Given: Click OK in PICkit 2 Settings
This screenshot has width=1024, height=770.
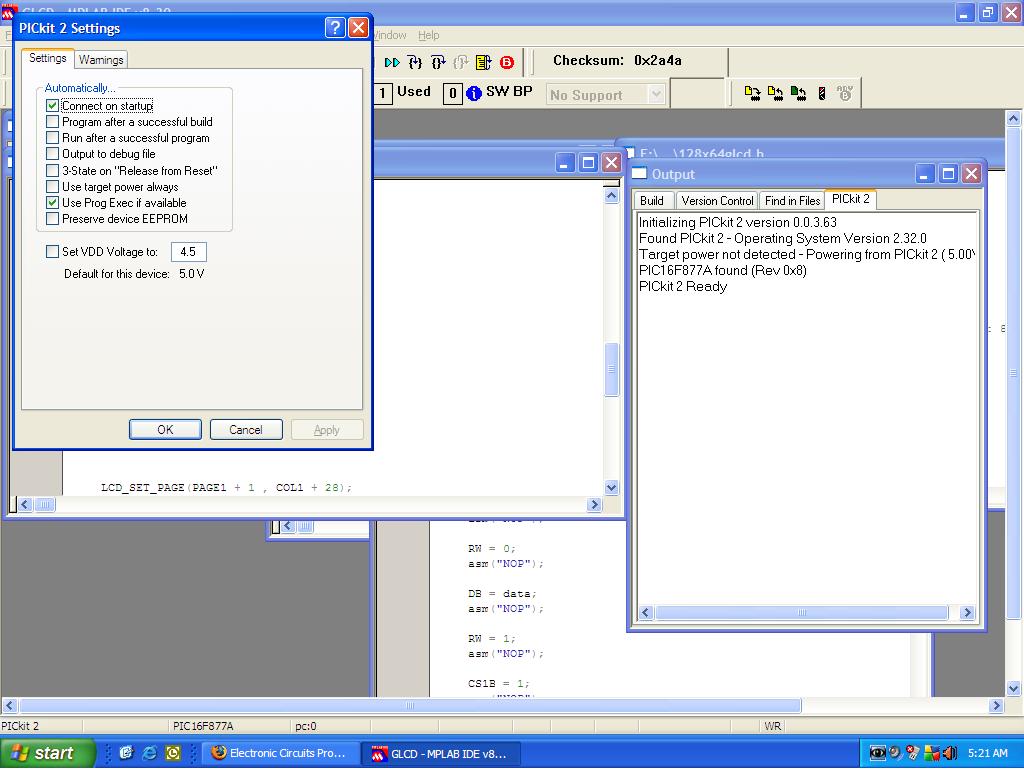Looking at the screenshot, I should (x=165, y=430).
